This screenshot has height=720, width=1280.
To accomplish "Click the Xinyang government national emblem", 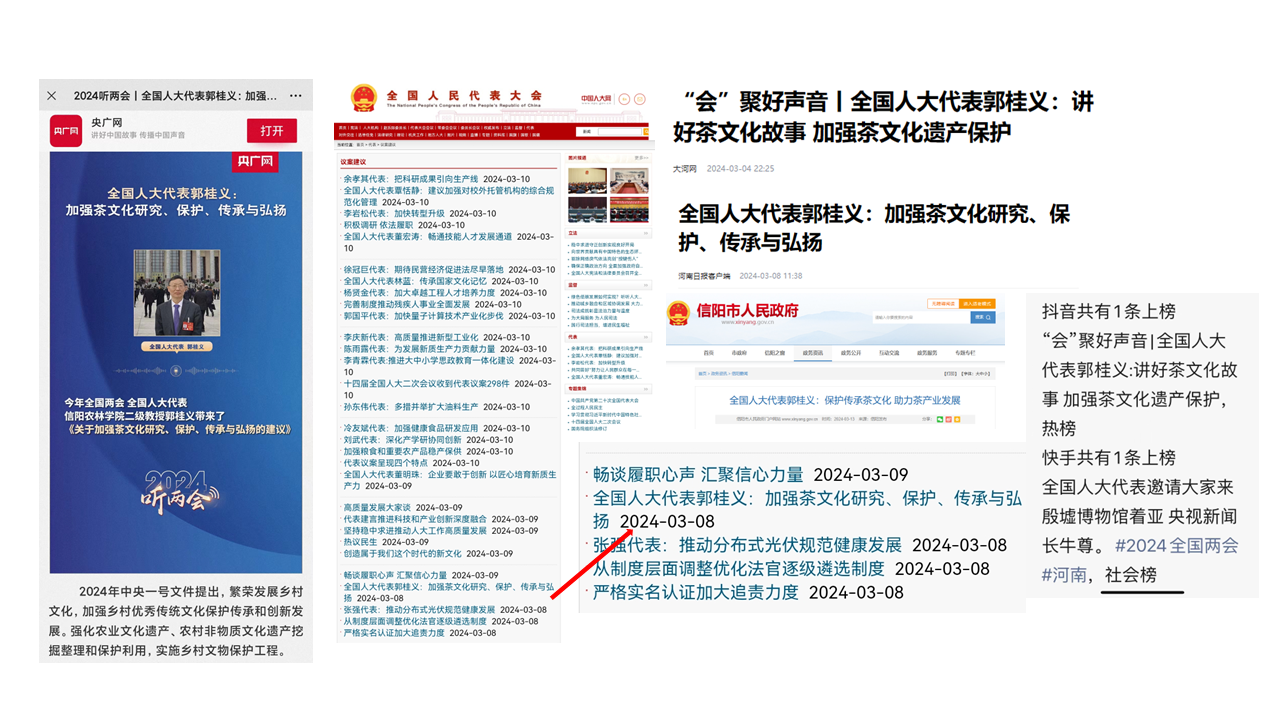I will (679, 313).
